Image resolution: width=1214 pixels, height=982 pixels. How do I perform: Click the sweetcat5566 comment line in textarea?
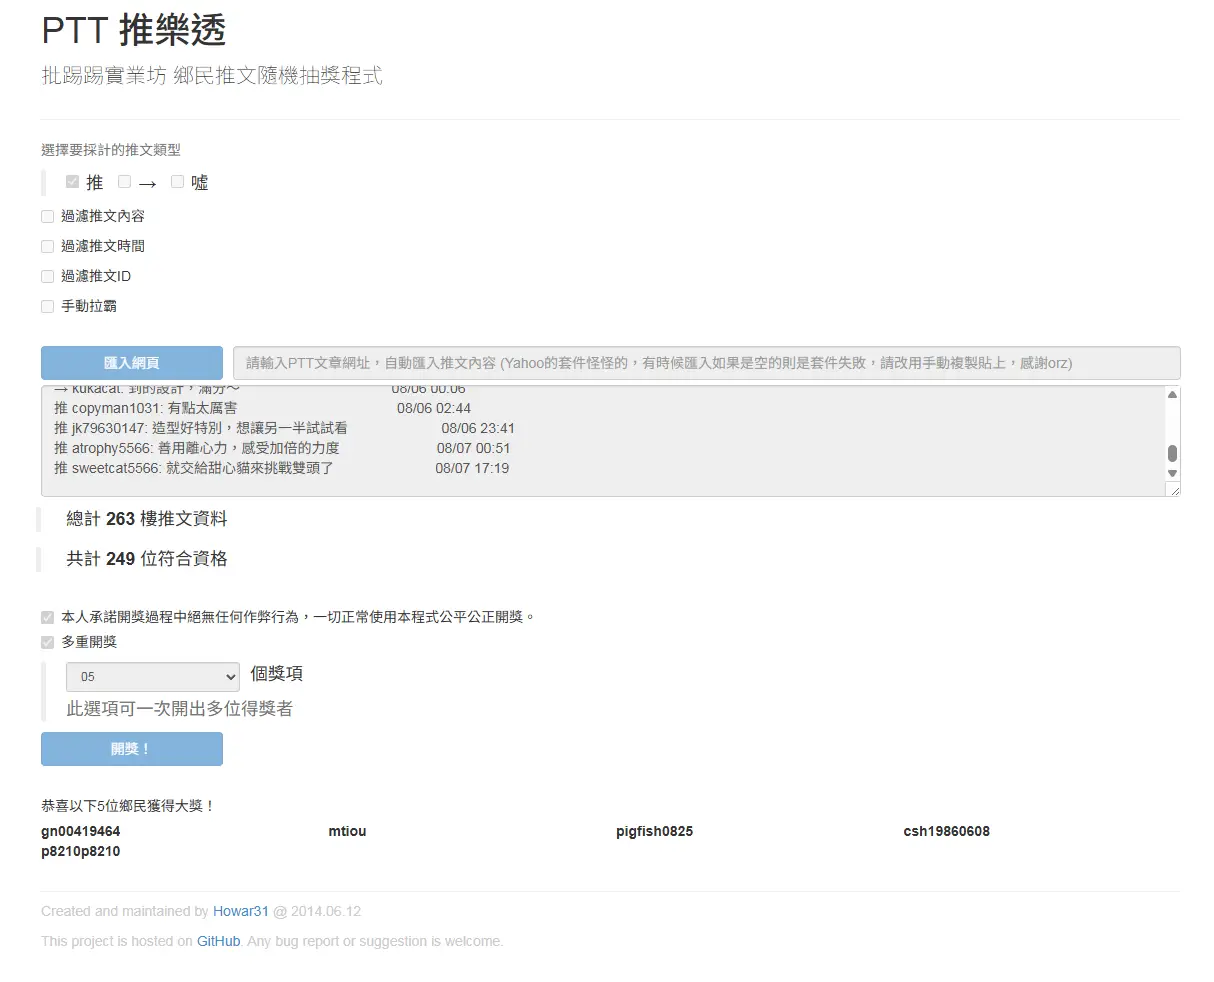(280, 468)
